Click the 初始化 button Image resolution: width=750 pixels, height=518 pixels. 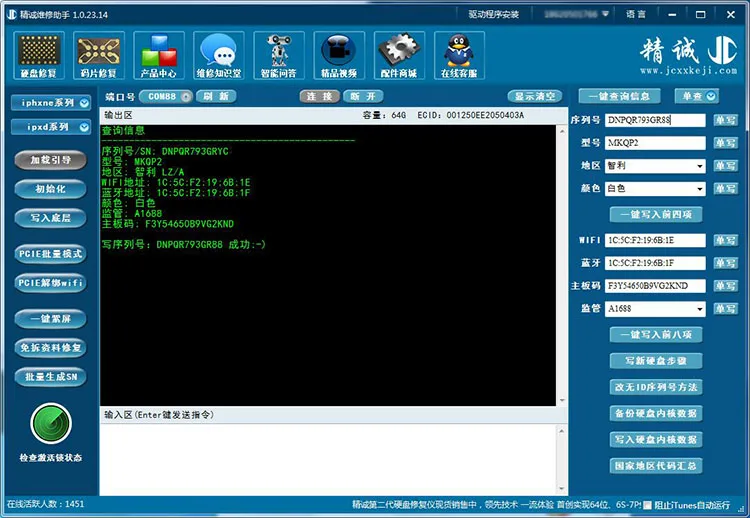tap(51, 189)
